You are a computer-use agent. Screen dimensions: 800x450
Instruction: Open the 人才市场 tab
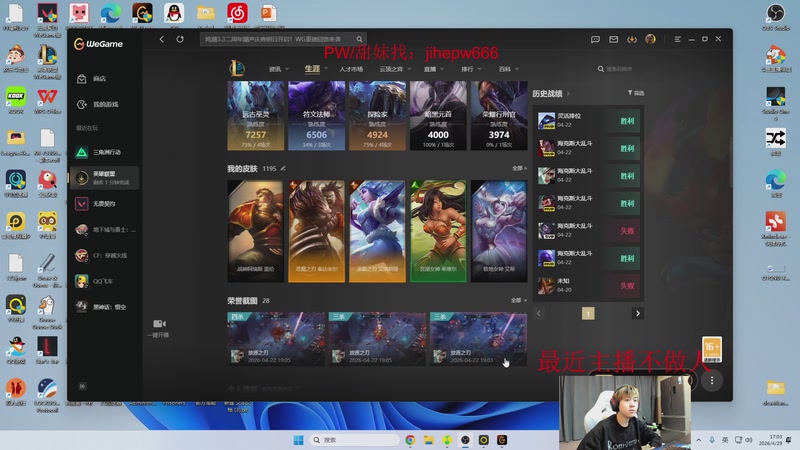click(x=351, y=69)
